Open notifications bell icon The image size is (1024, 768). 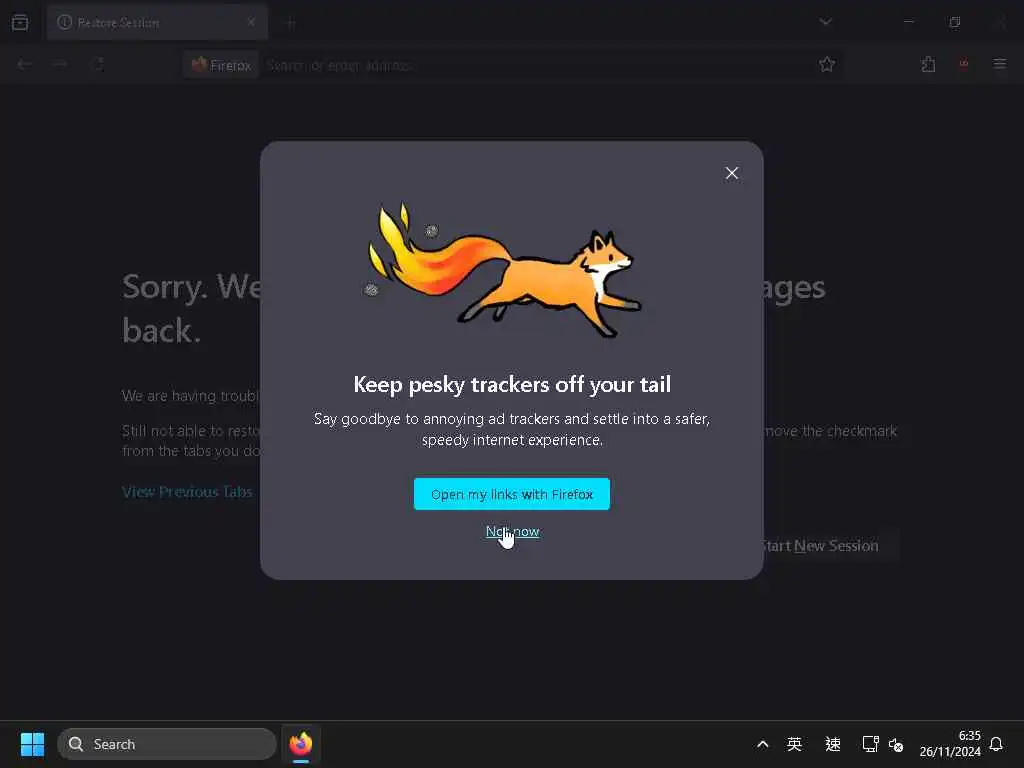click(x=996, y=744)
